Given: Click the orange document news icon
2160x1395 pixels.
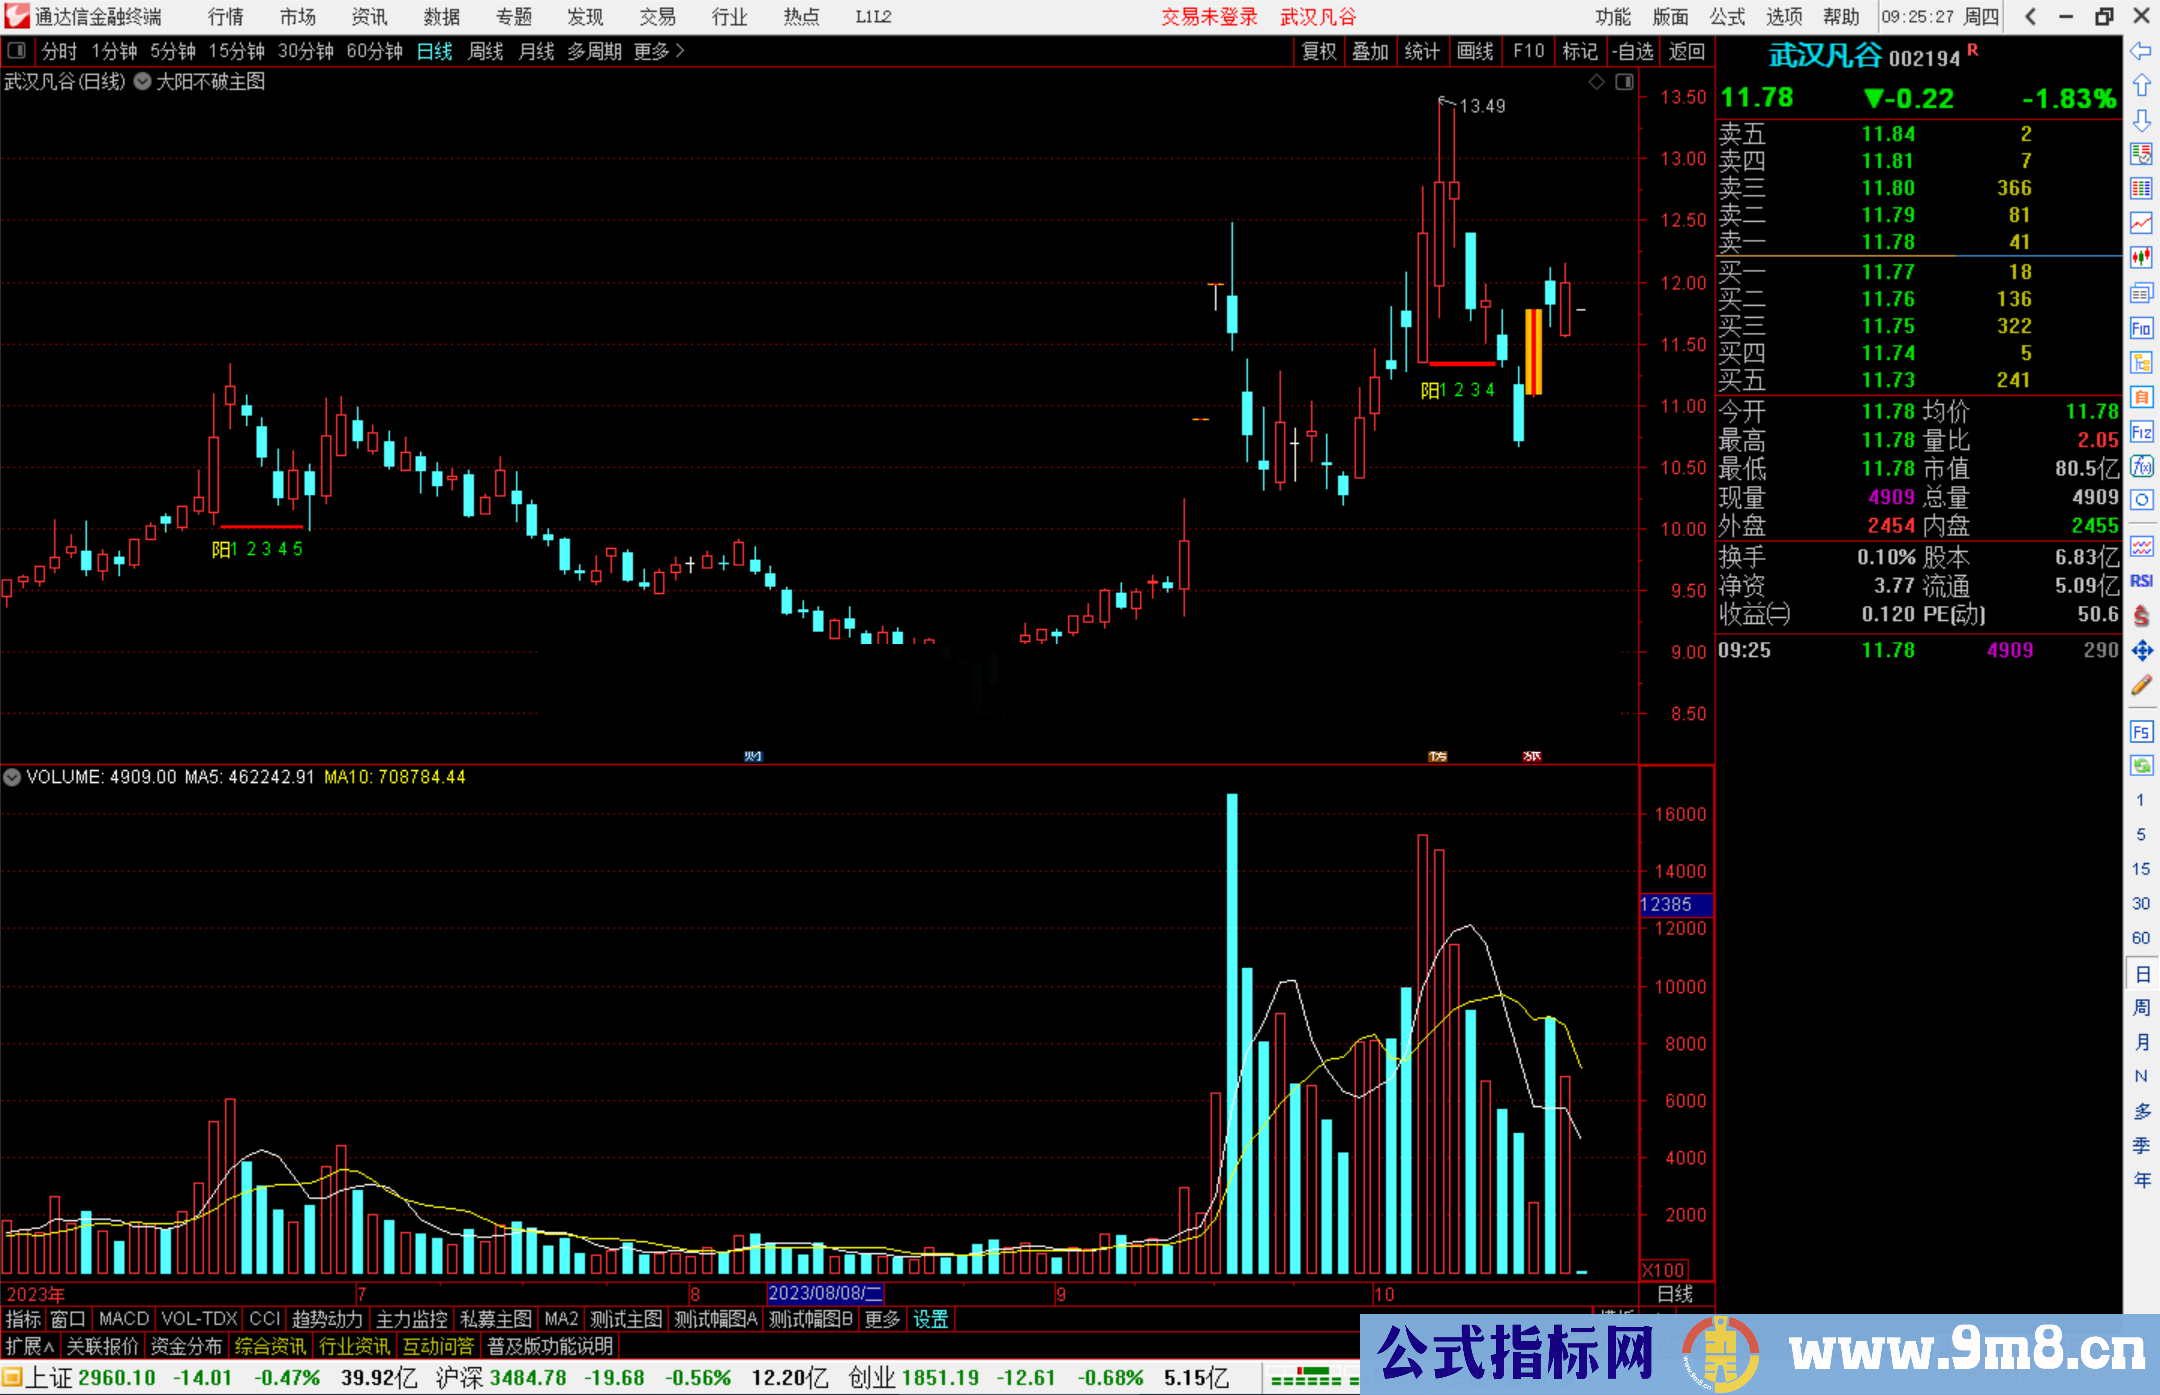Looking at the screenshot, I should (x=2141, y=397).
